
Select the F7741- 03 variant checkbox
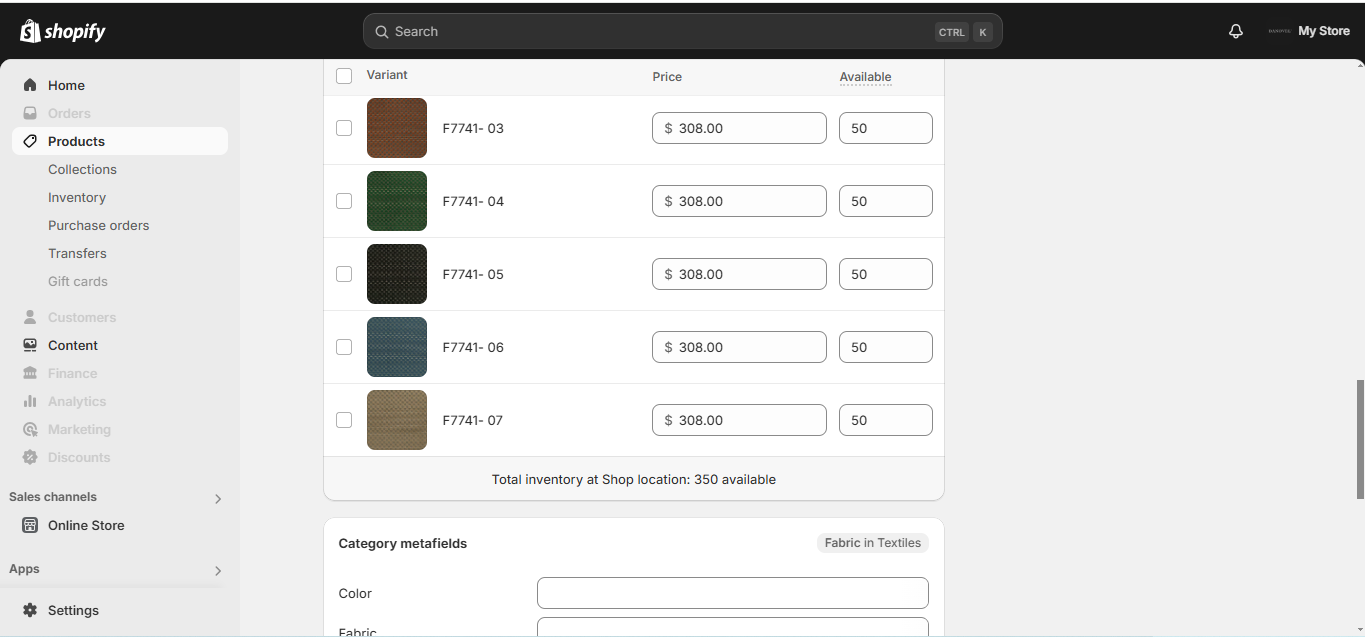pos(344,128)
